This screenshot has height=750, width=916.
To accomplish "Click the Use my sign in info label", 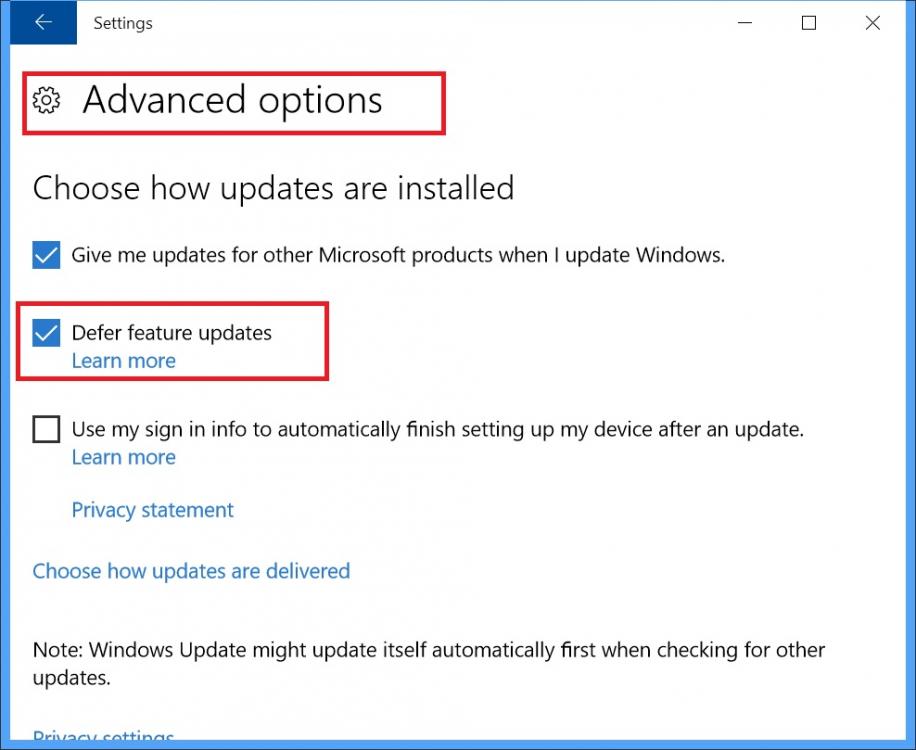I will point(438,429).
